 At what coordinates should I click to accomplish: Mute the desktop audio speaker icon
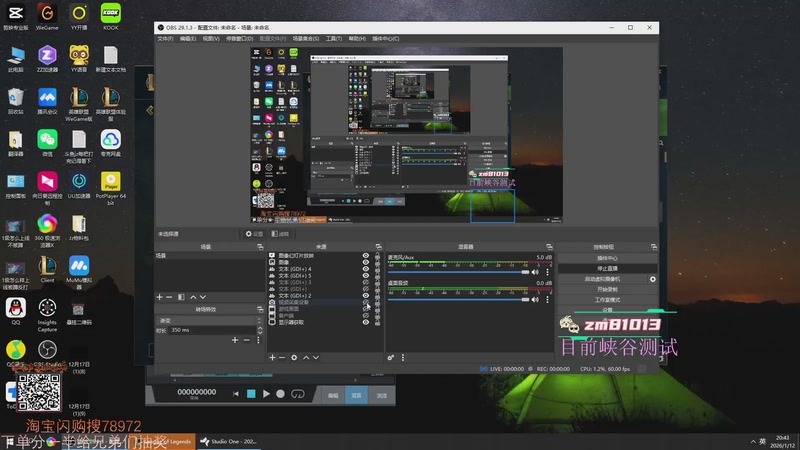click(x=535, y=299)
